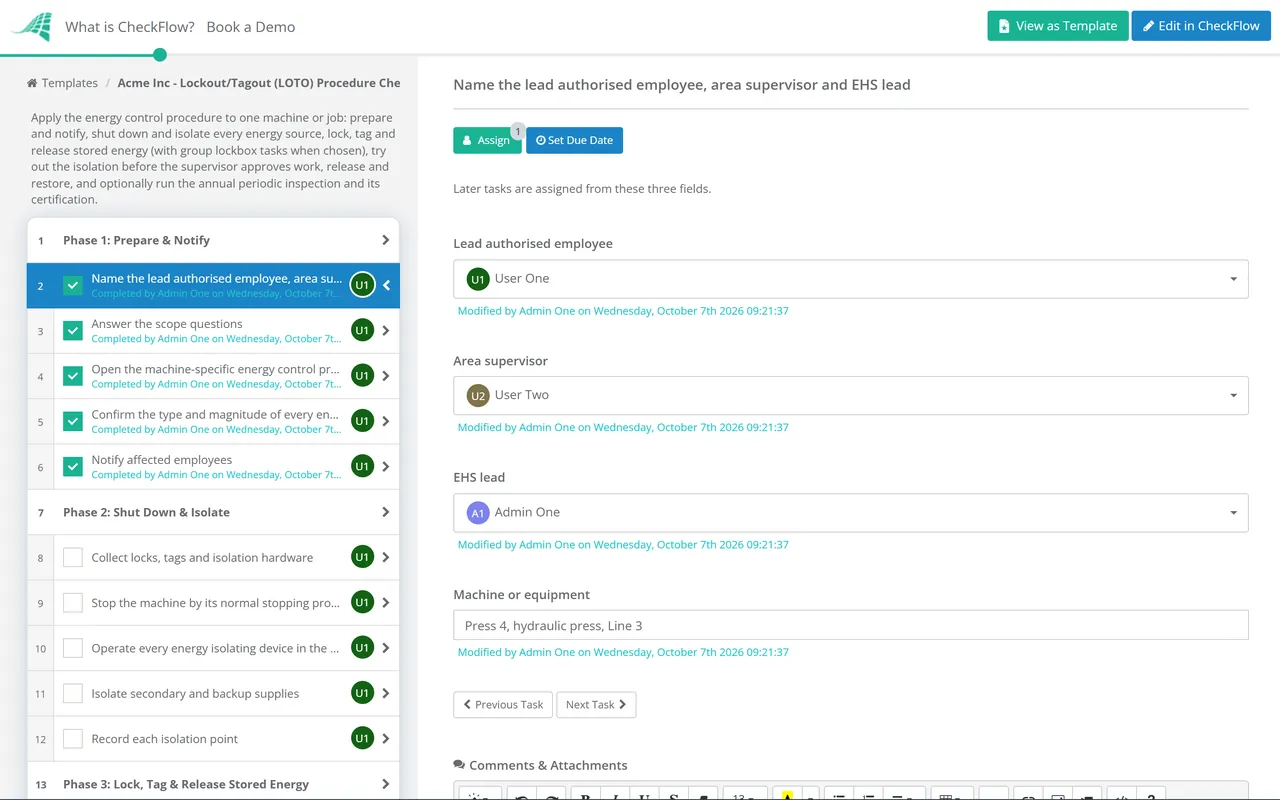This screenshot has height=800, width=1280.
Task: Select the 'Open the machine-specific energy control pr...' task title
Action: [x=216, y=370]
